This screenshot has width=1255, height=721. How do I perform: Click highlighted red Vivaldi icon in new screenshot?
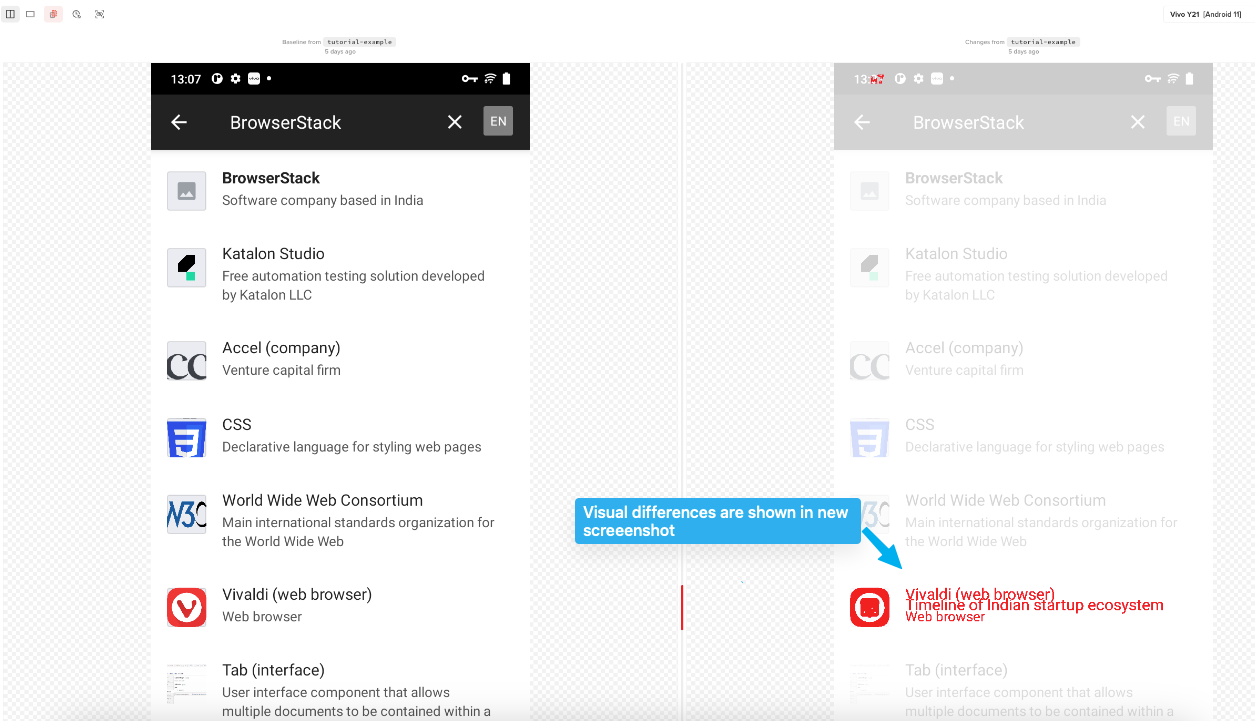870,607
